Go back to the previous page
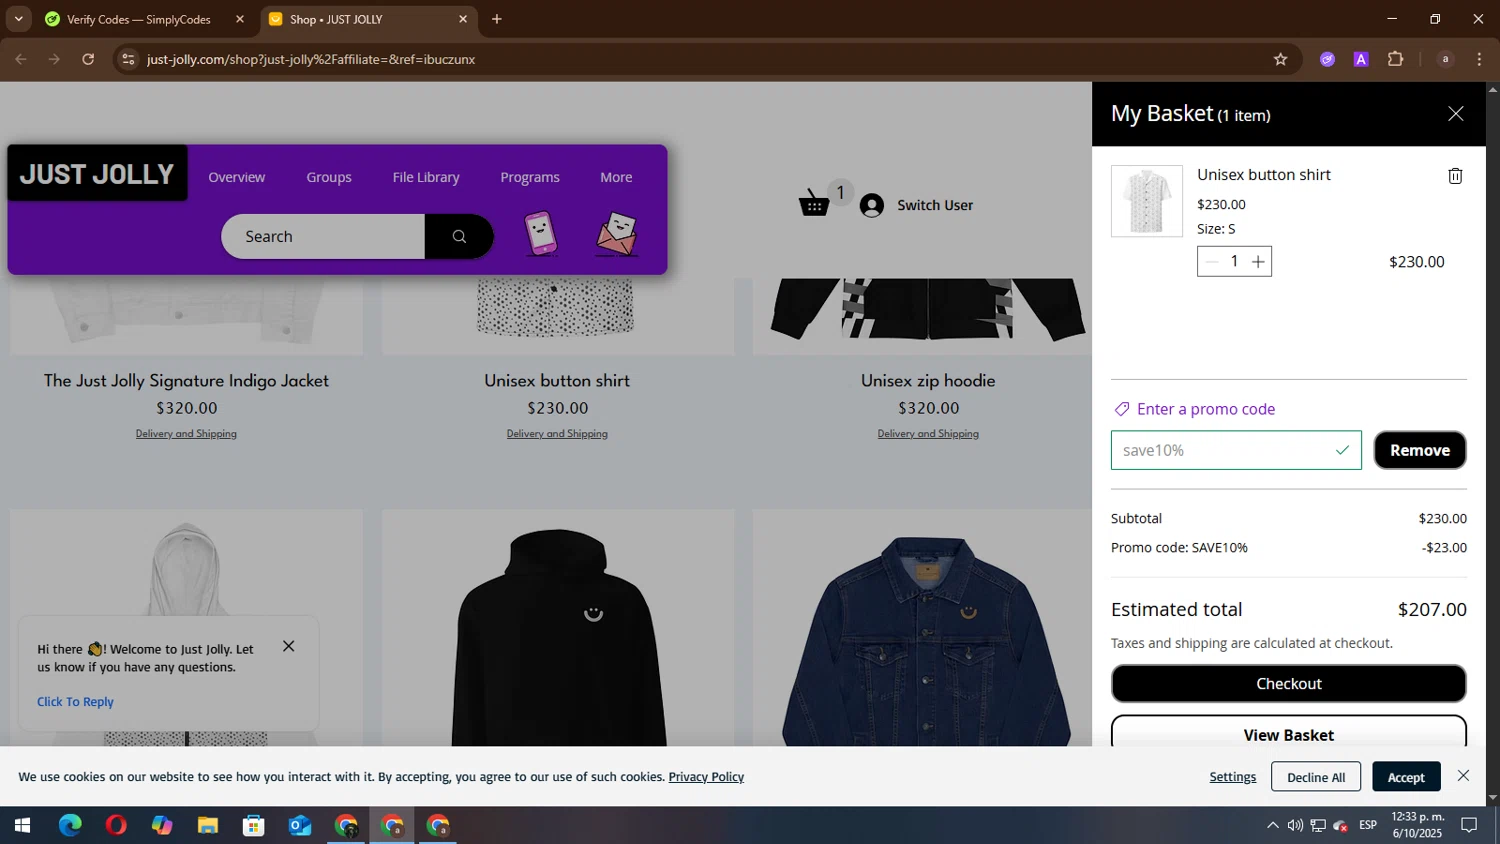 click(20, 59)
